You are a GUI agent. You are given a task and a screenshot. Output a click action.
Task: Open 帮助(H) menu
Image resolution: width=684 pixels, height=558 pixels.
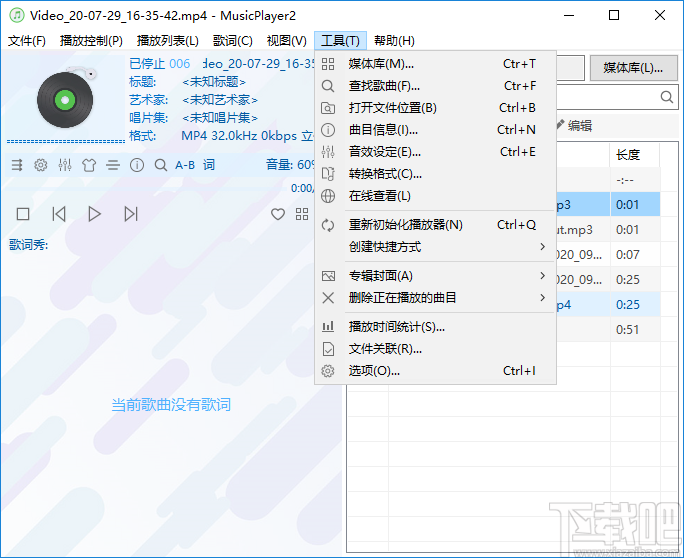tap(394, 41)
